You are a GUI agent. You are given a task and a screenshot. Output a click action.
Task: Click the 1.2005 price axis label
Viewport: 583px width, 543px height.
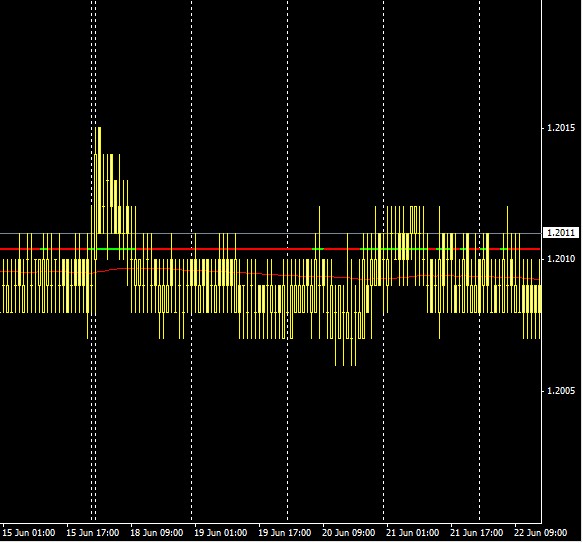pyautogui.click(x=561, y=391)
